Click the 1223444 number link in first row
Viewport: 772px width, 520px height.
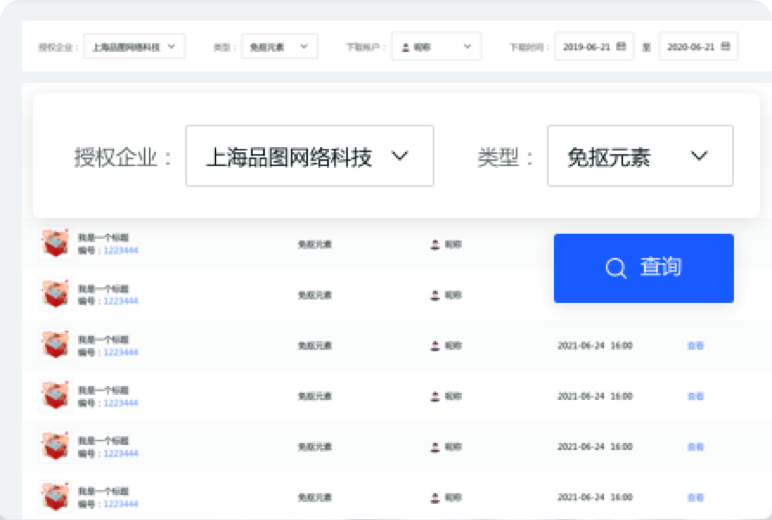121,250
